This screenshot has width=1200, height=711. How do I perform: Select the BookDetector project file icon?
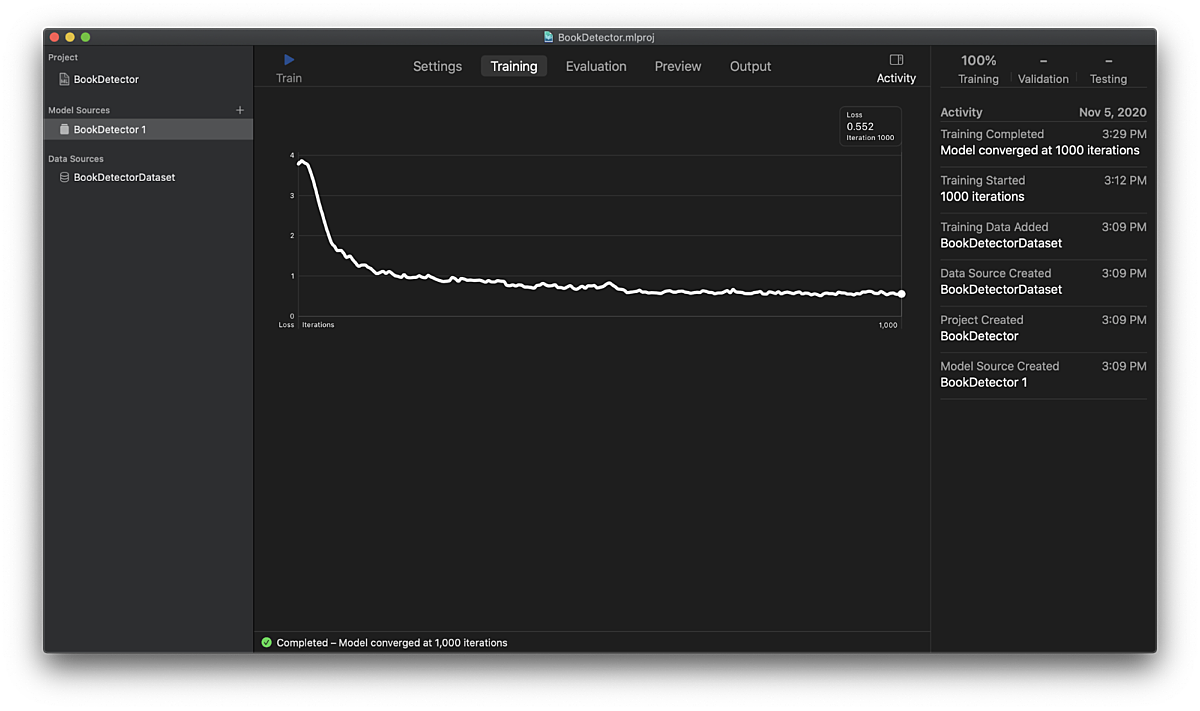(64, 79)
